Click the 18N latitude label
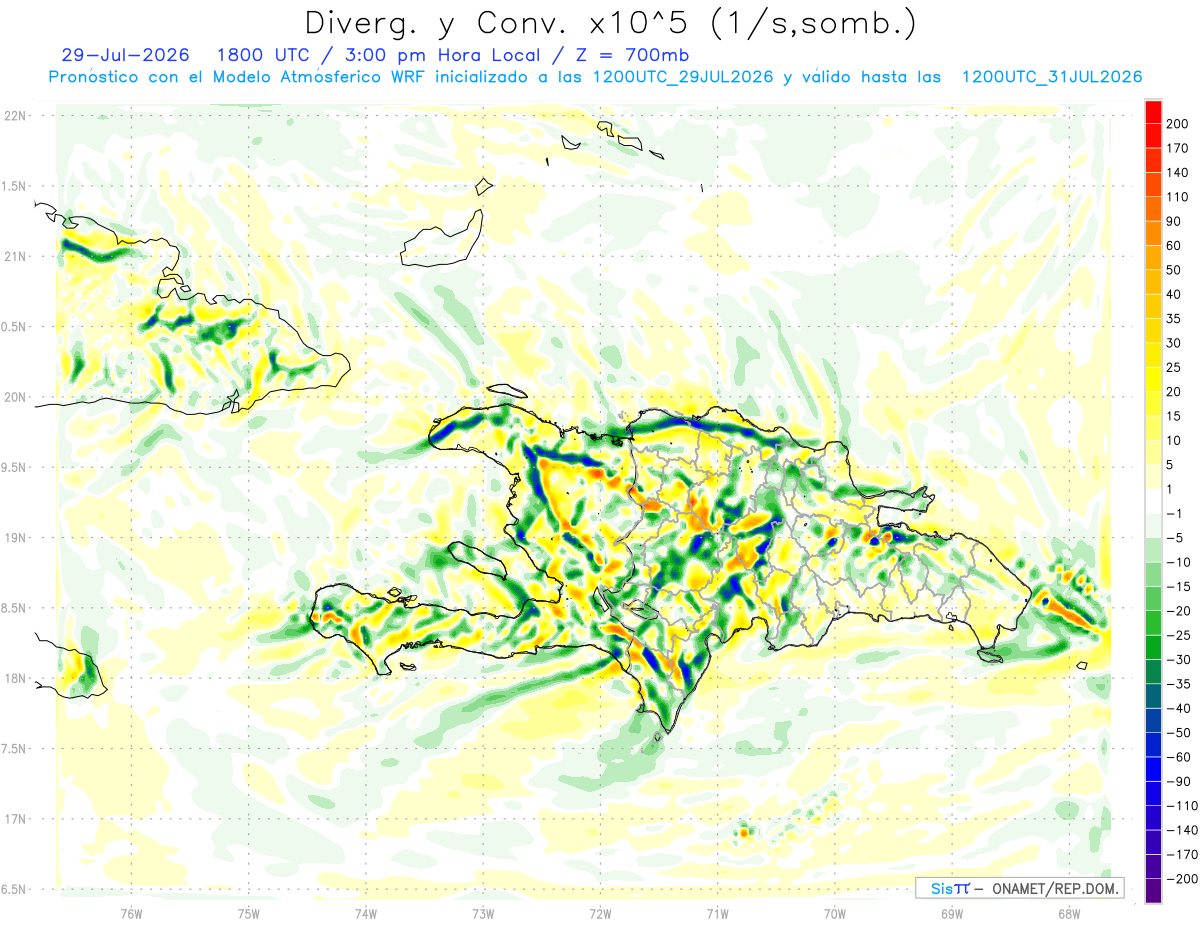The width and height of the screenshot is (1200, 927). (x=14, y=678)
